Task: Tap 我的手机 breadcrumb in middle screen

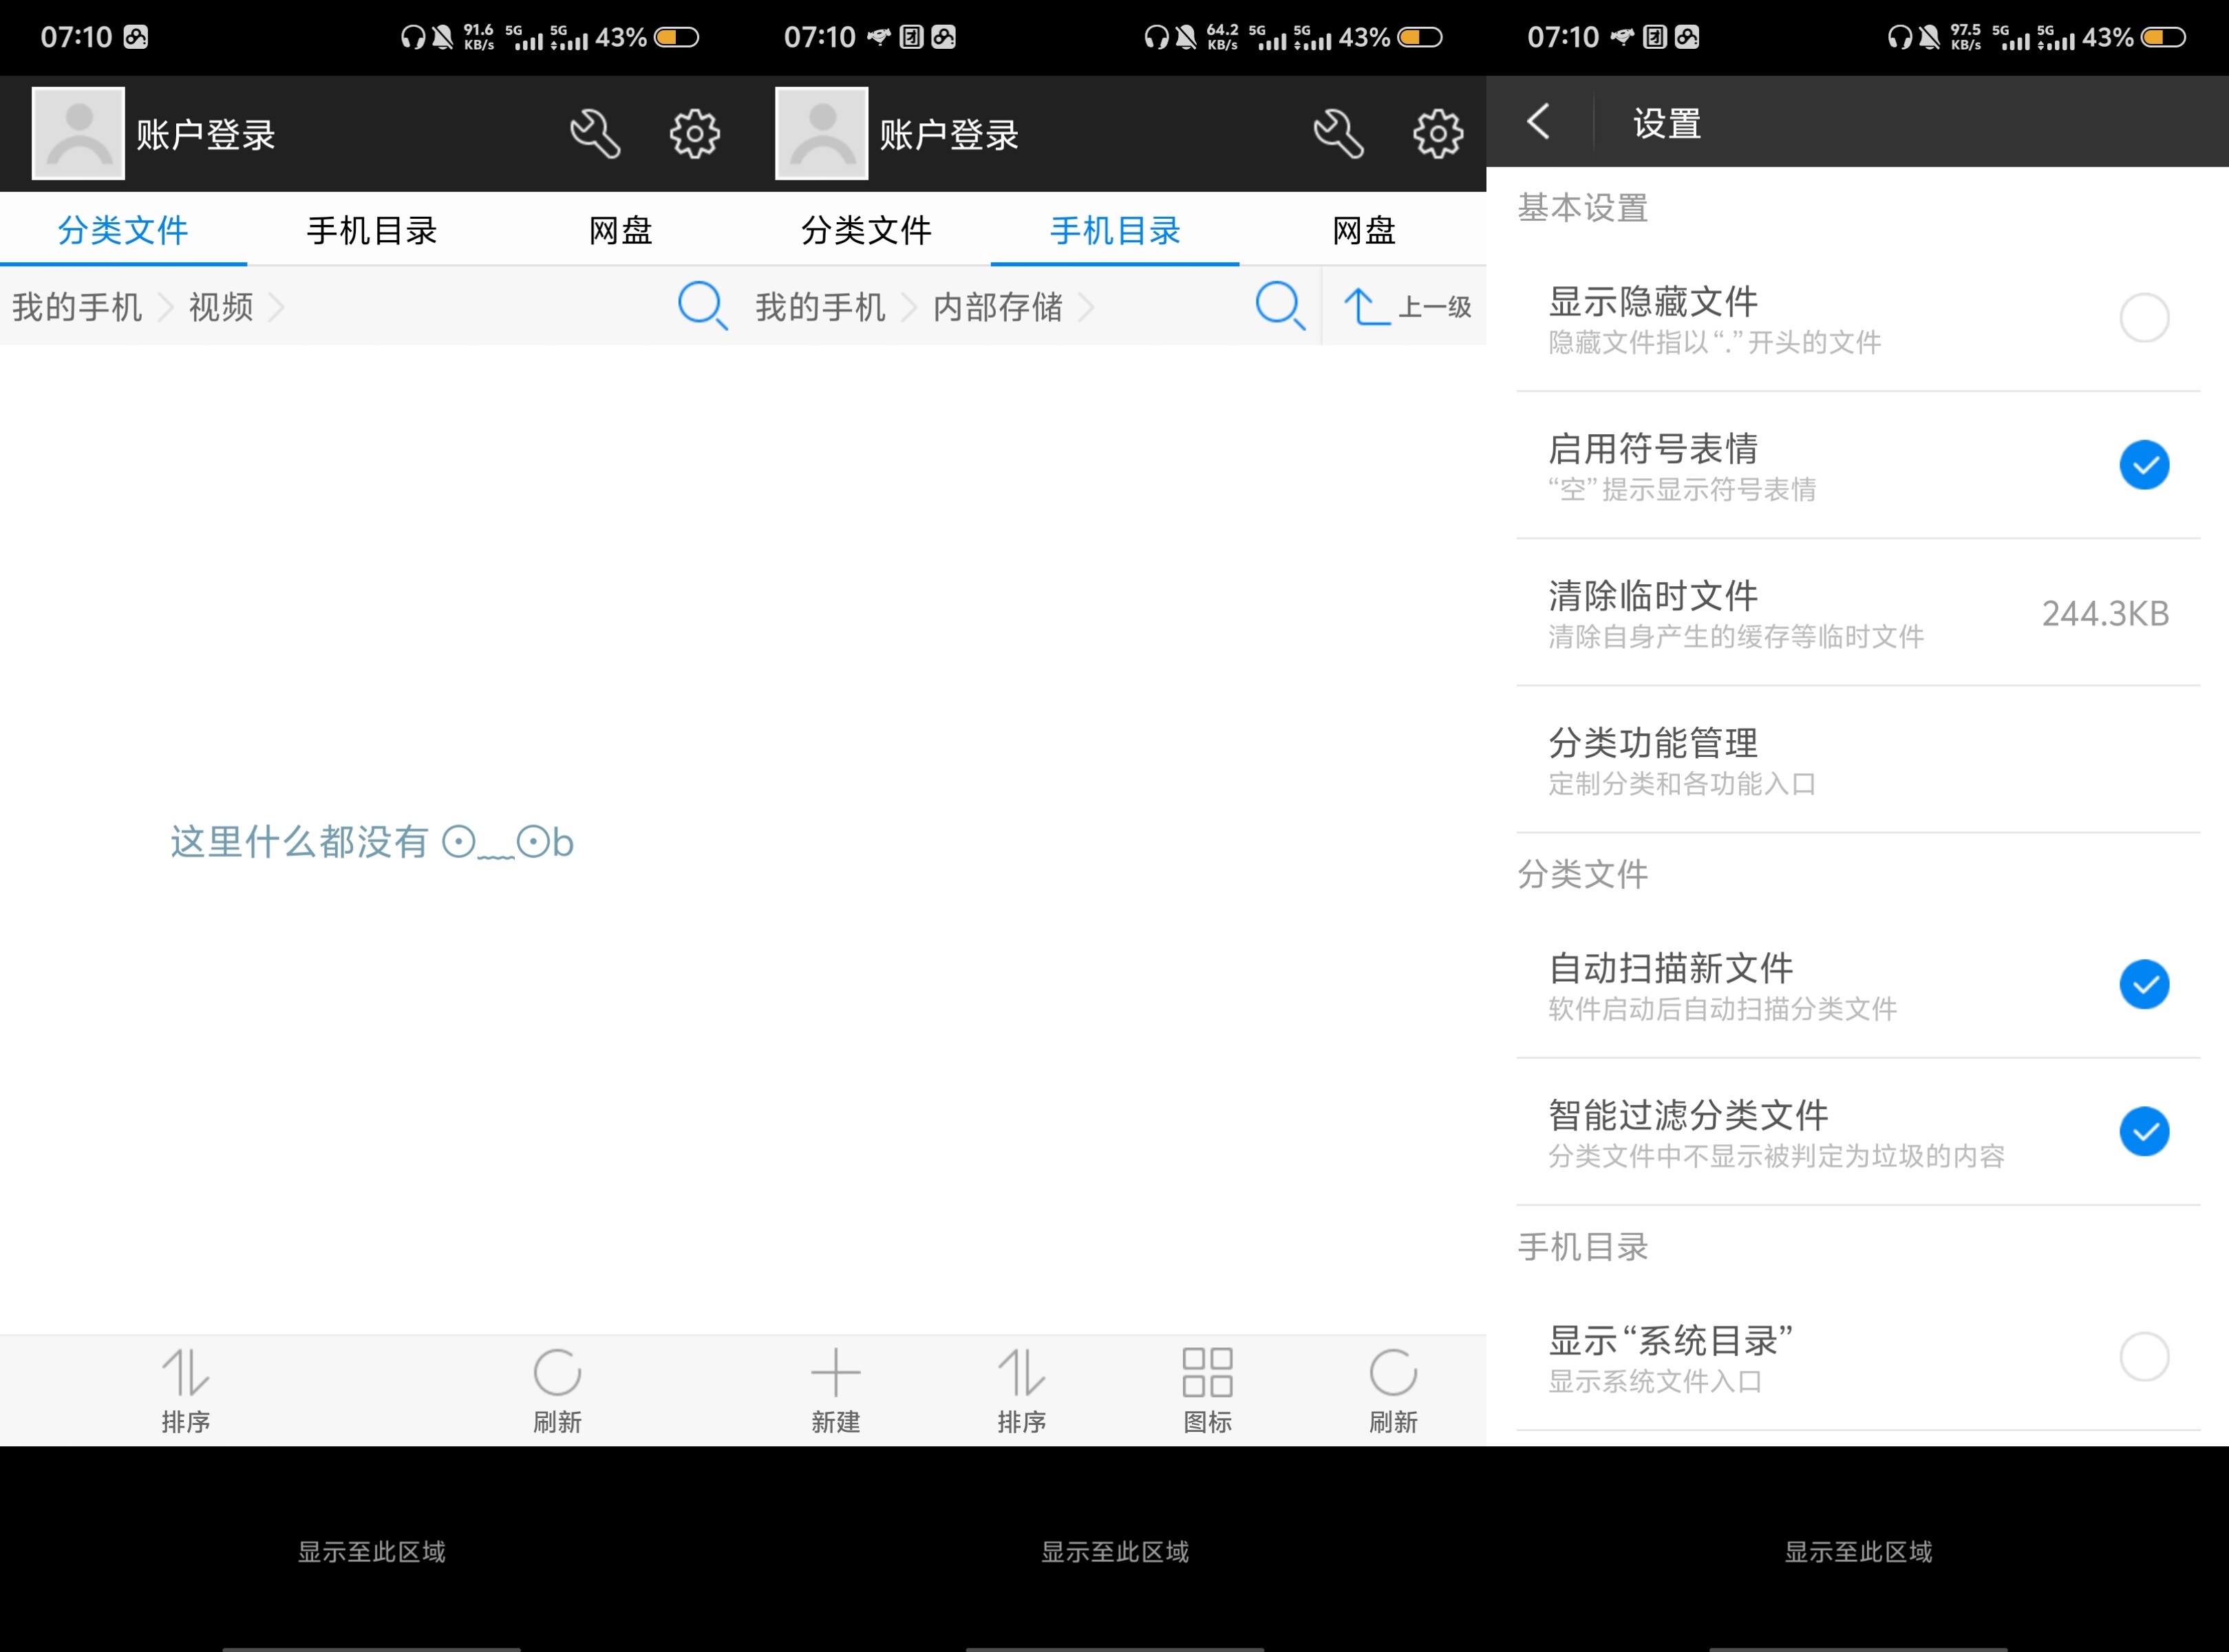Action: click(820, 307)
